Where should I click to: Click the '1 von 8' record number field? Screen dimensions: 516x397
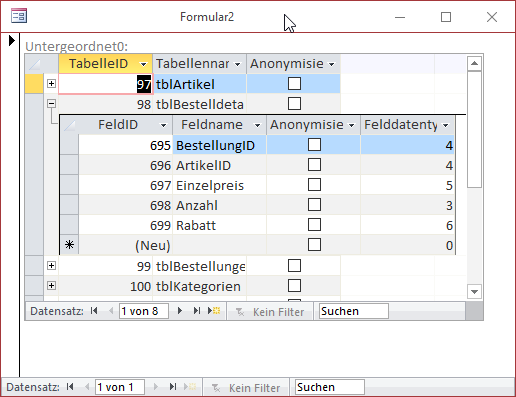(x=144, y=311)
